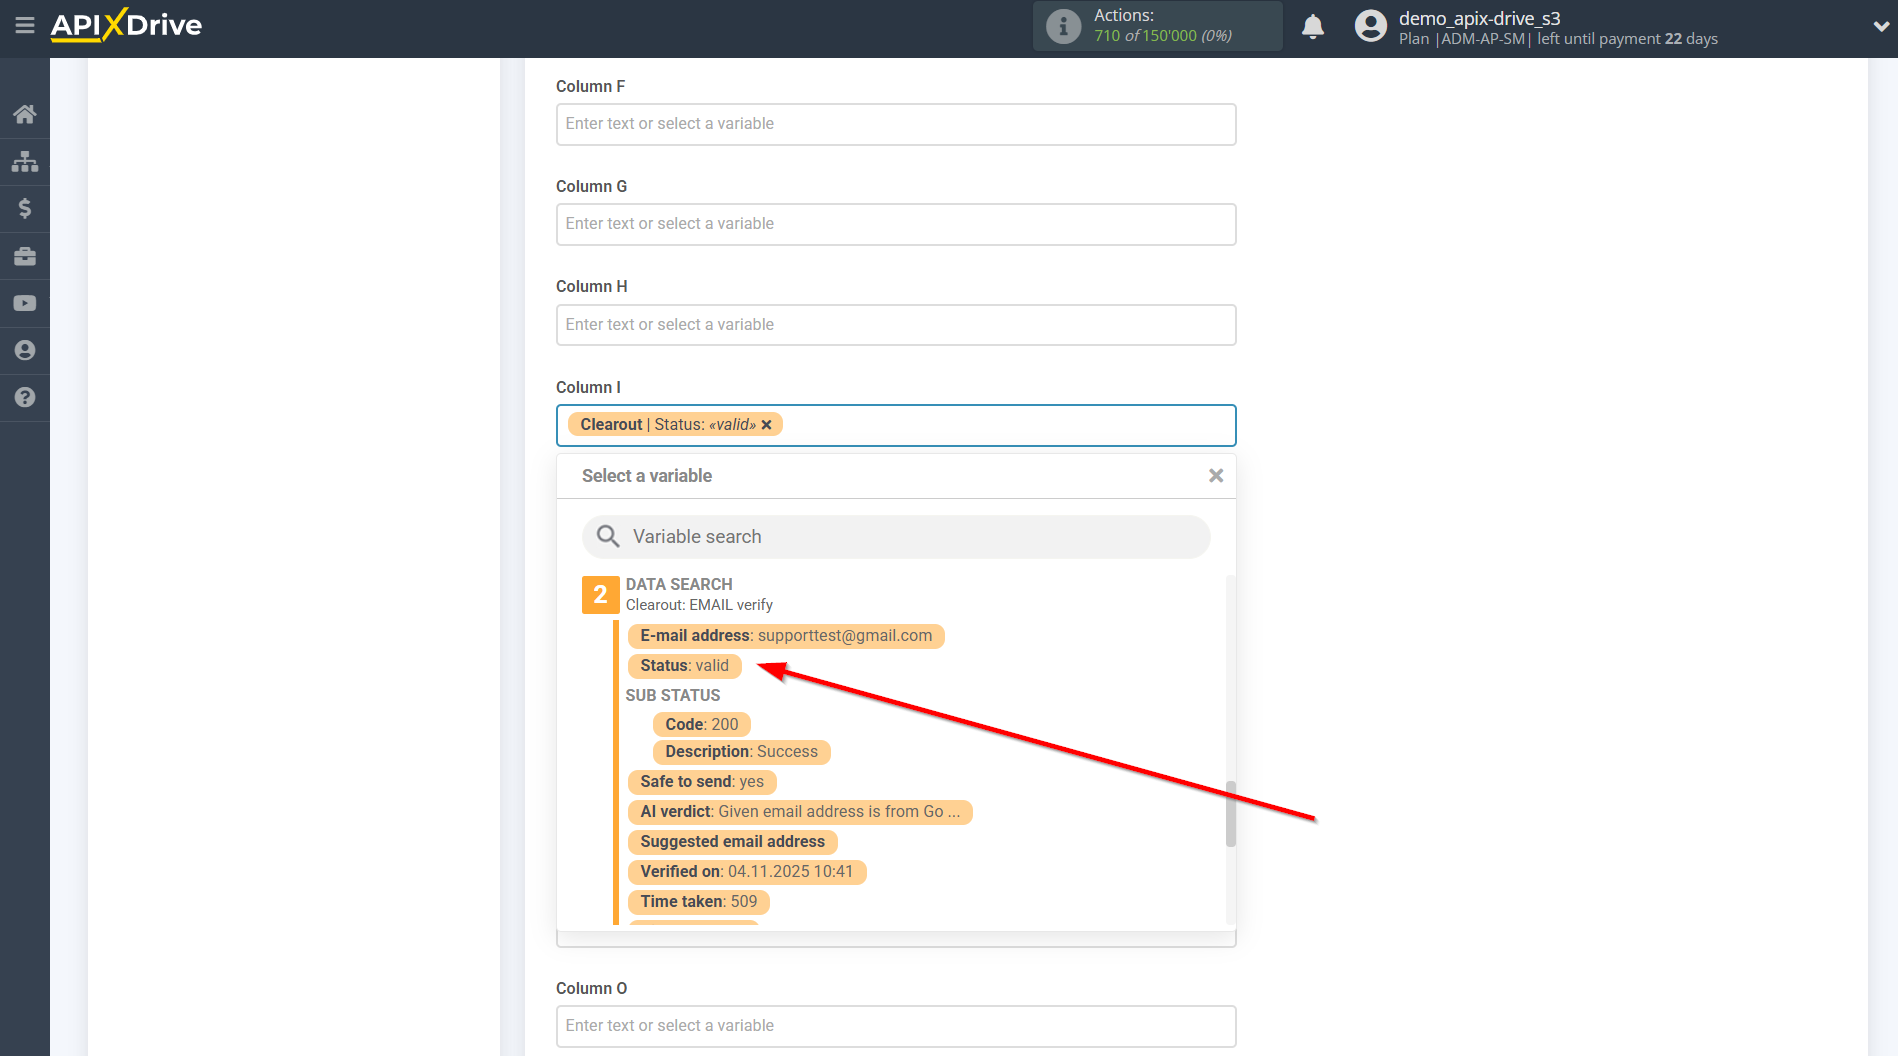Open the briefcase services icon in sidebar
Viewport: 1898px width, 1056px height.
pos(25,256)
